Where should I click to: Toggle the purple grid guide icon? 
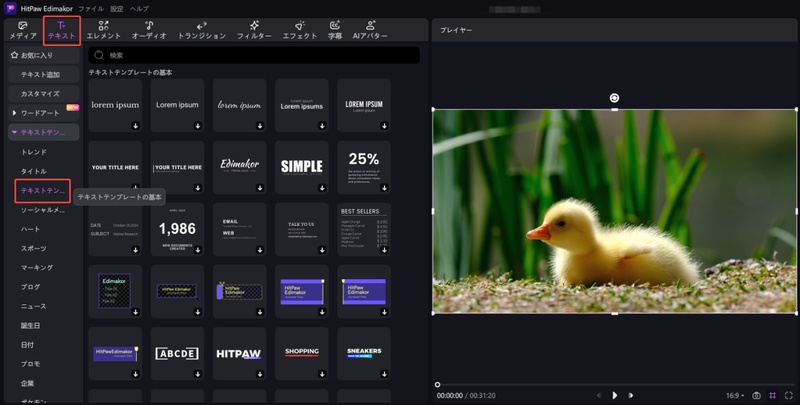pyautogui.click(x=772, y=395)
